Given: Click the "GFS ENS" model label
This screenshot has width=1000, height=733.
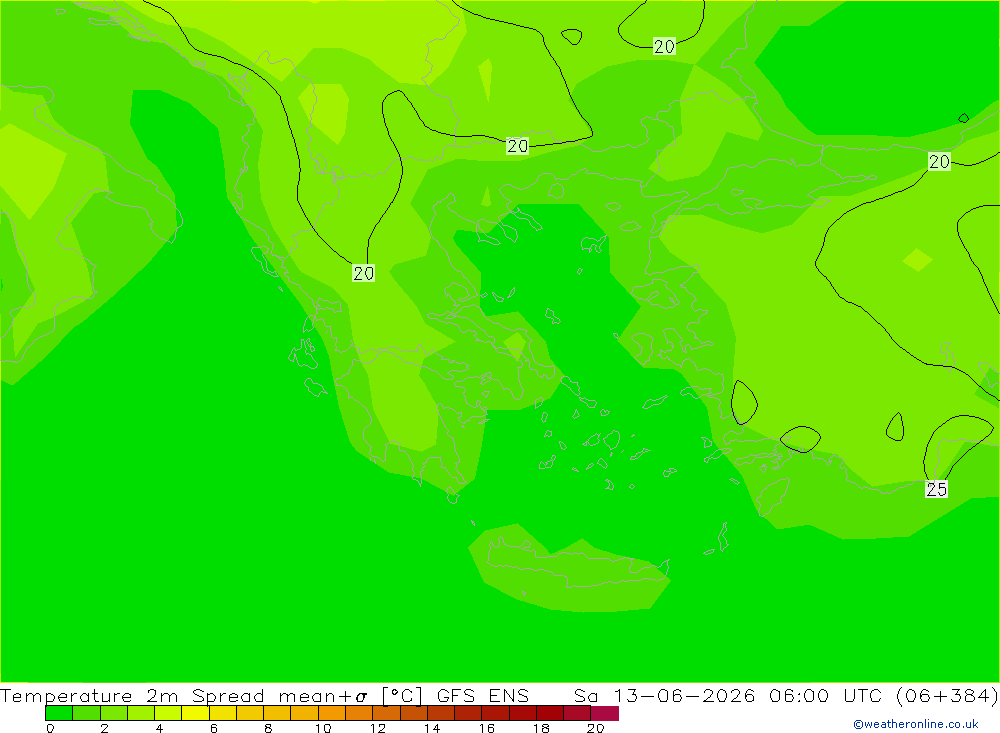Looking at the screenshot, I should (483, 695).
